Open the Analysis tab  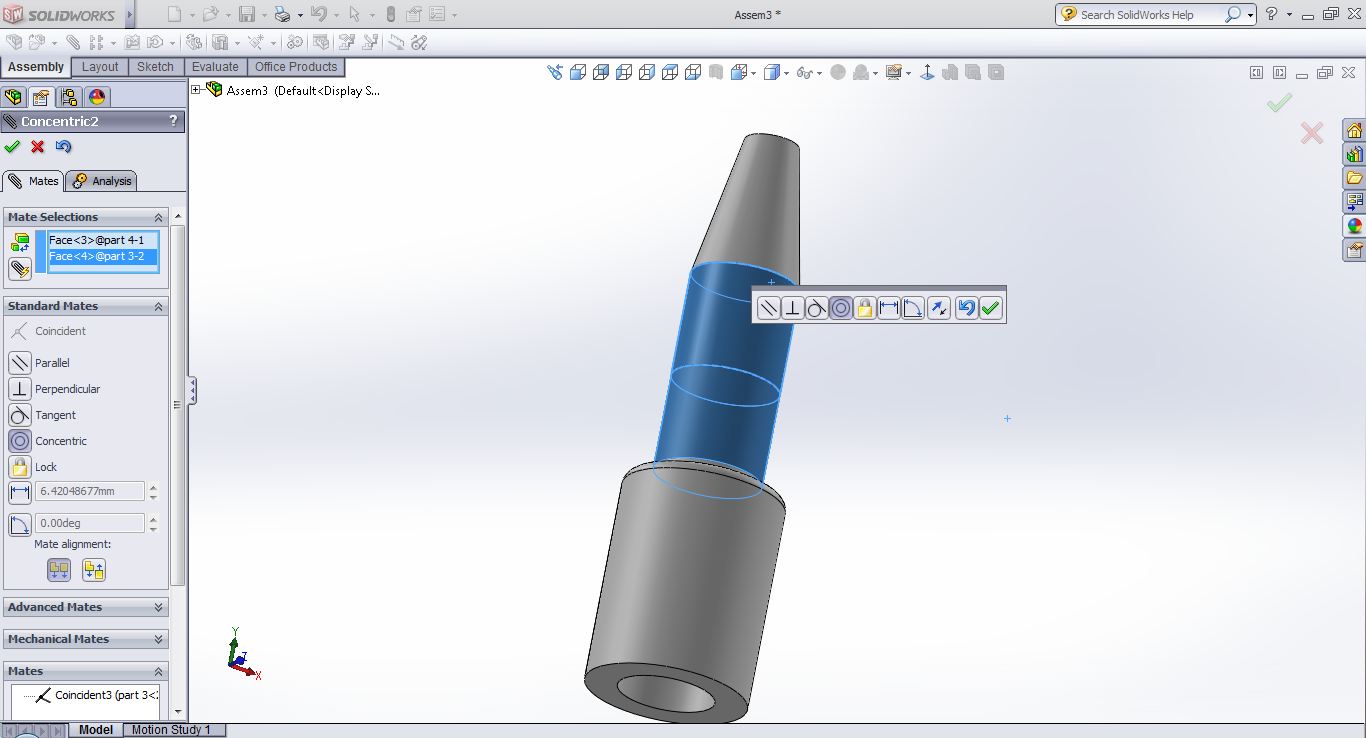[102, 181]
